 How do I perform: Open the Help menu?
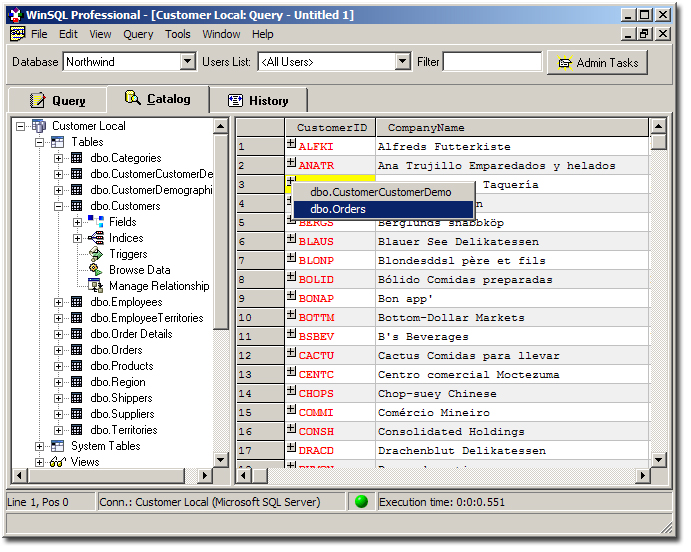(x=263, y=34)
